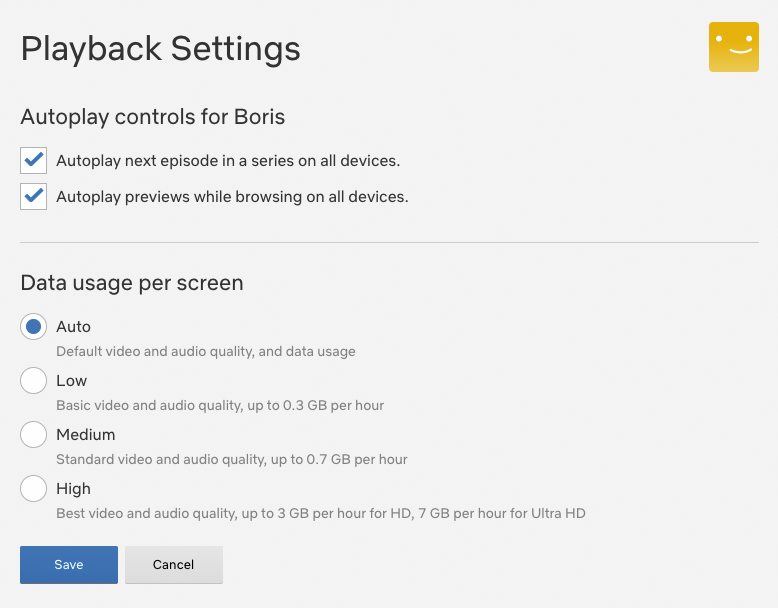Click the 'Low' option label text
The image size is (778, 608).
tap(71, 381)
